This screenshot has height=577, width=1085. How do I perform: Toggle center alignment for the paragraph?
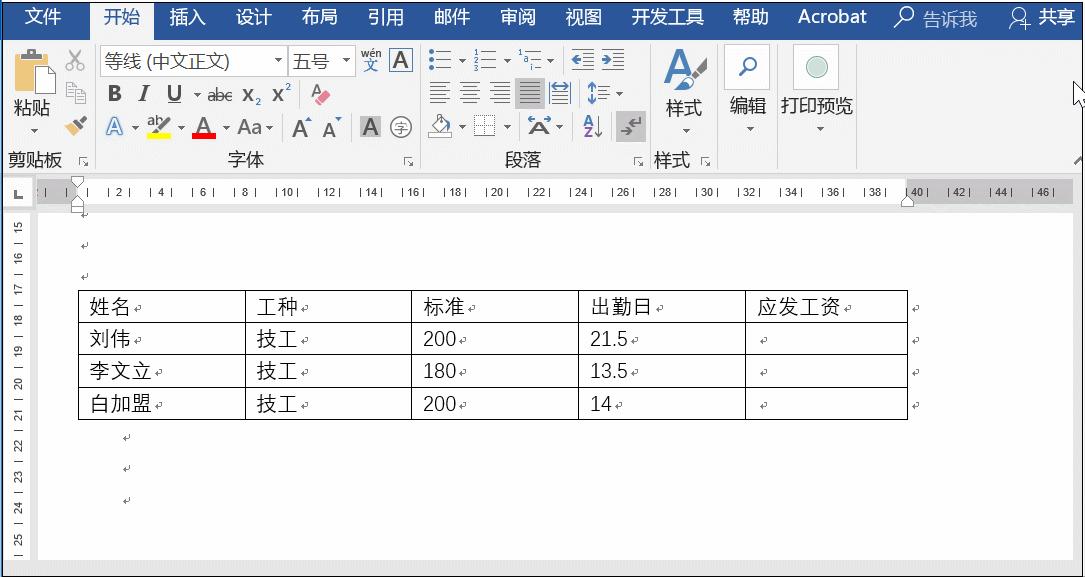pos(469,93)
